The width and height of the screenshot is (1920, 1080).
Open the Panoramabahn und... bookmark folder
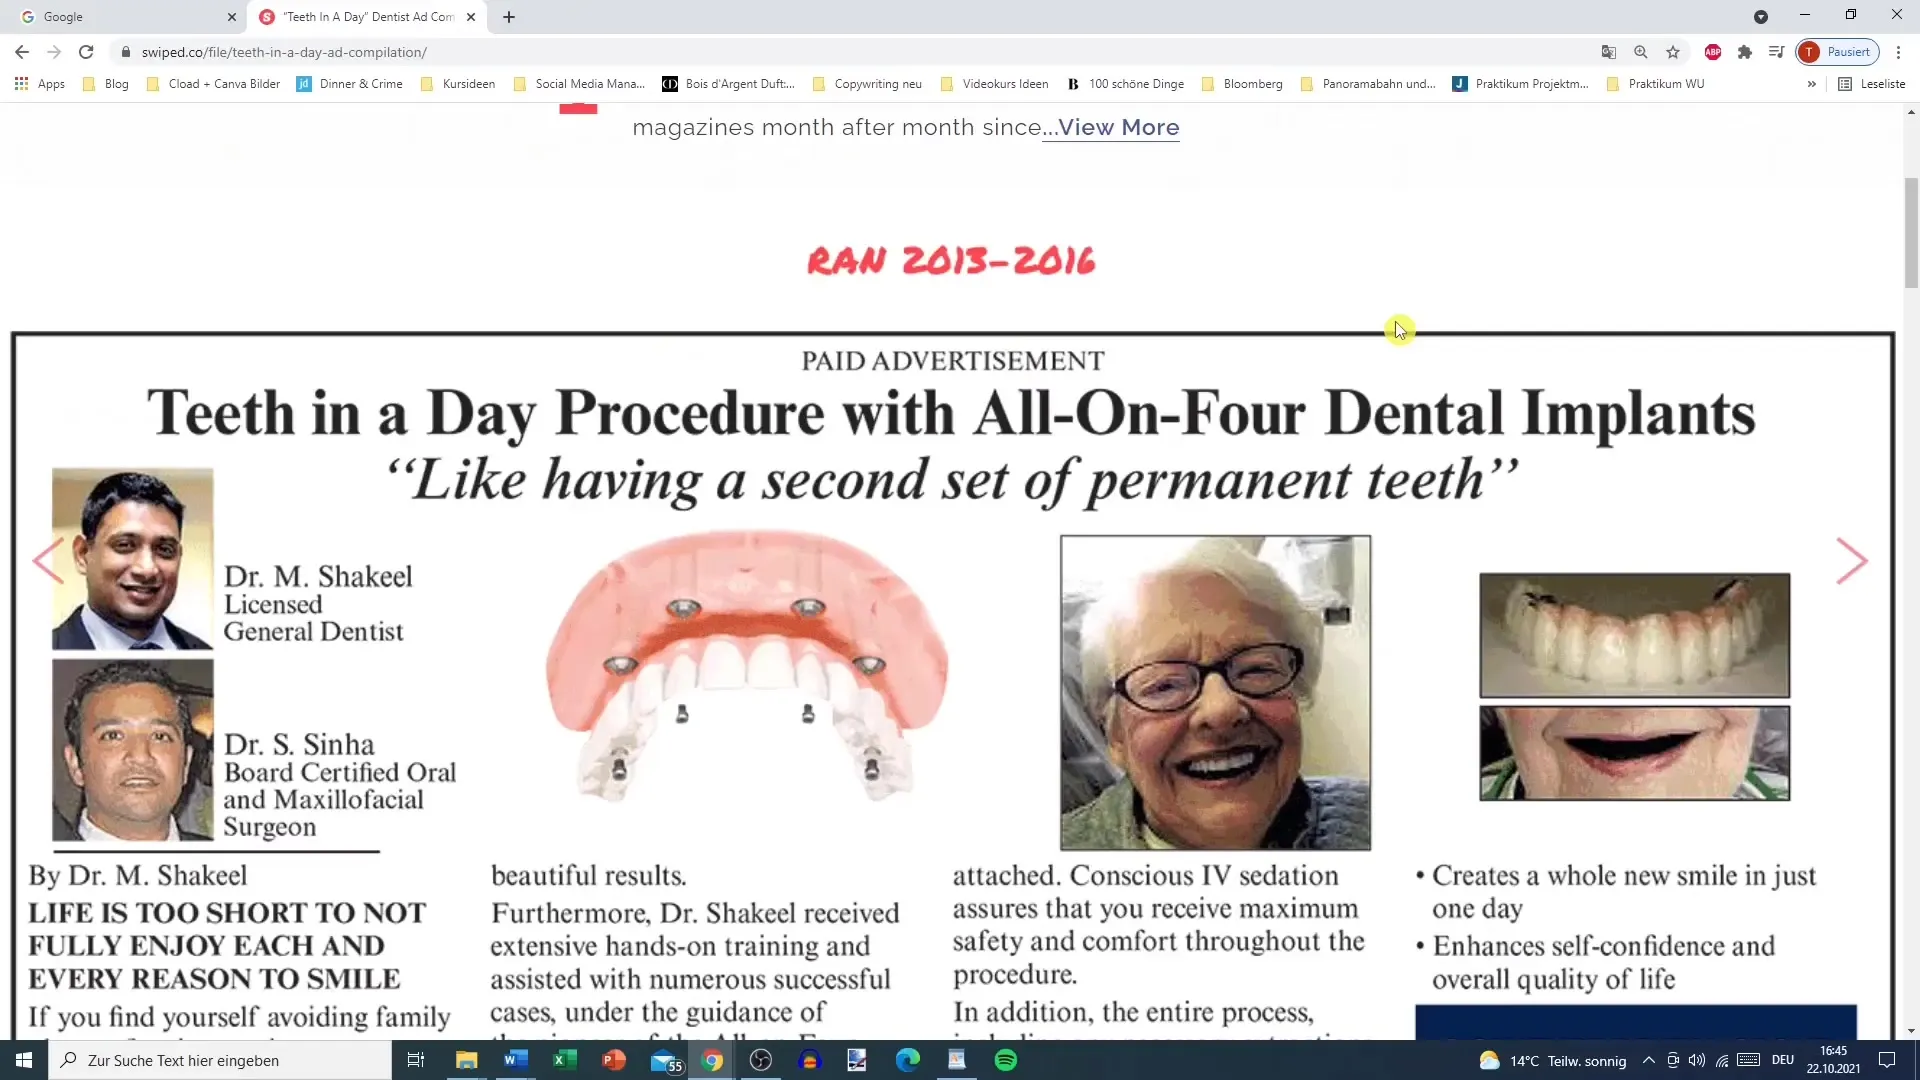click(x=1368, y=84)
